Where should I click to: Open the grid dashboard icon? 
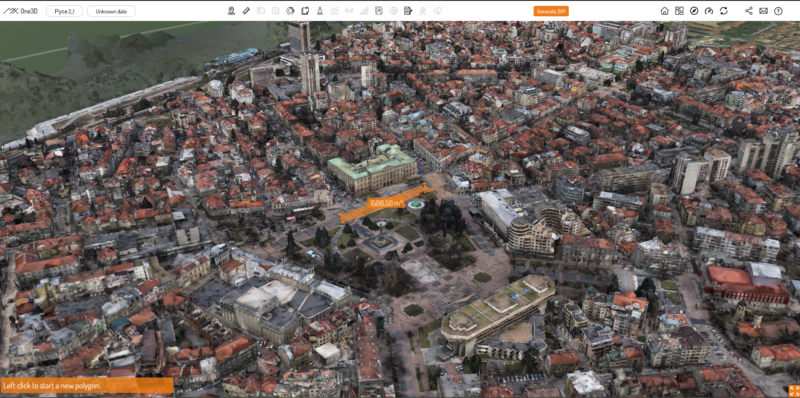(679, 11)
